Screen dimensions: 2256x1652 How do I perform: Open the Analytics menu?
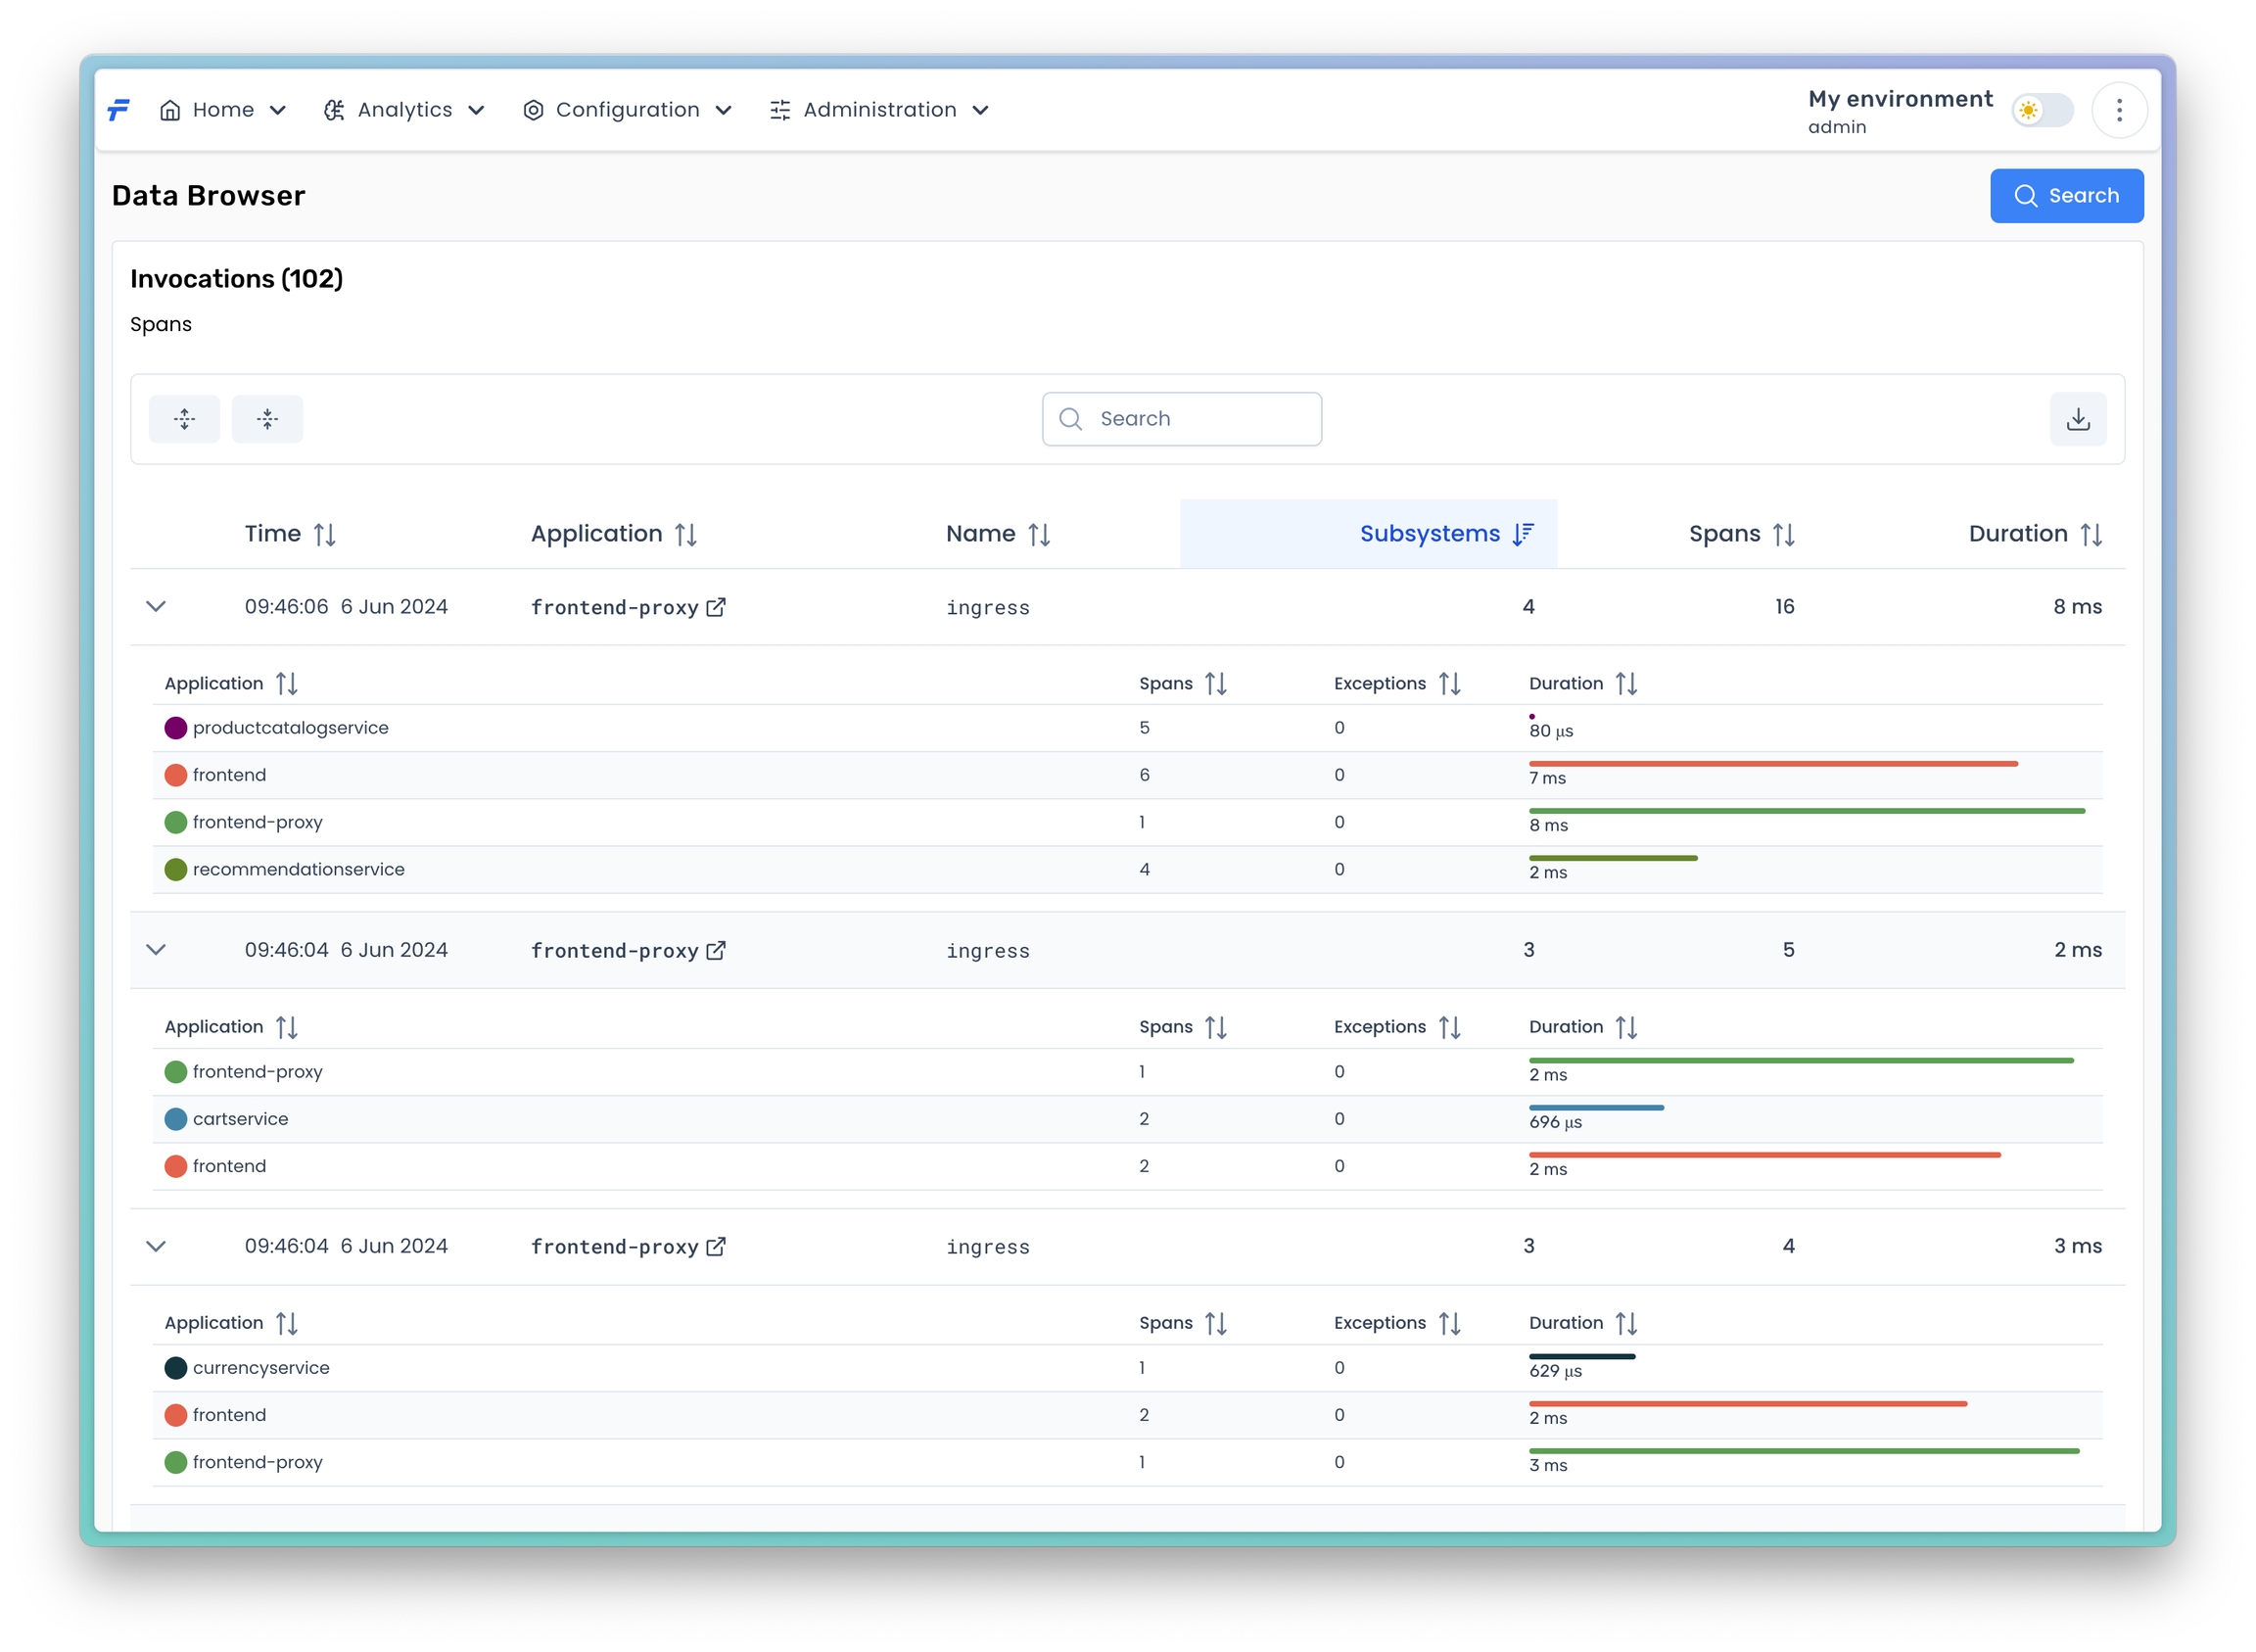(x=404, y=110)
